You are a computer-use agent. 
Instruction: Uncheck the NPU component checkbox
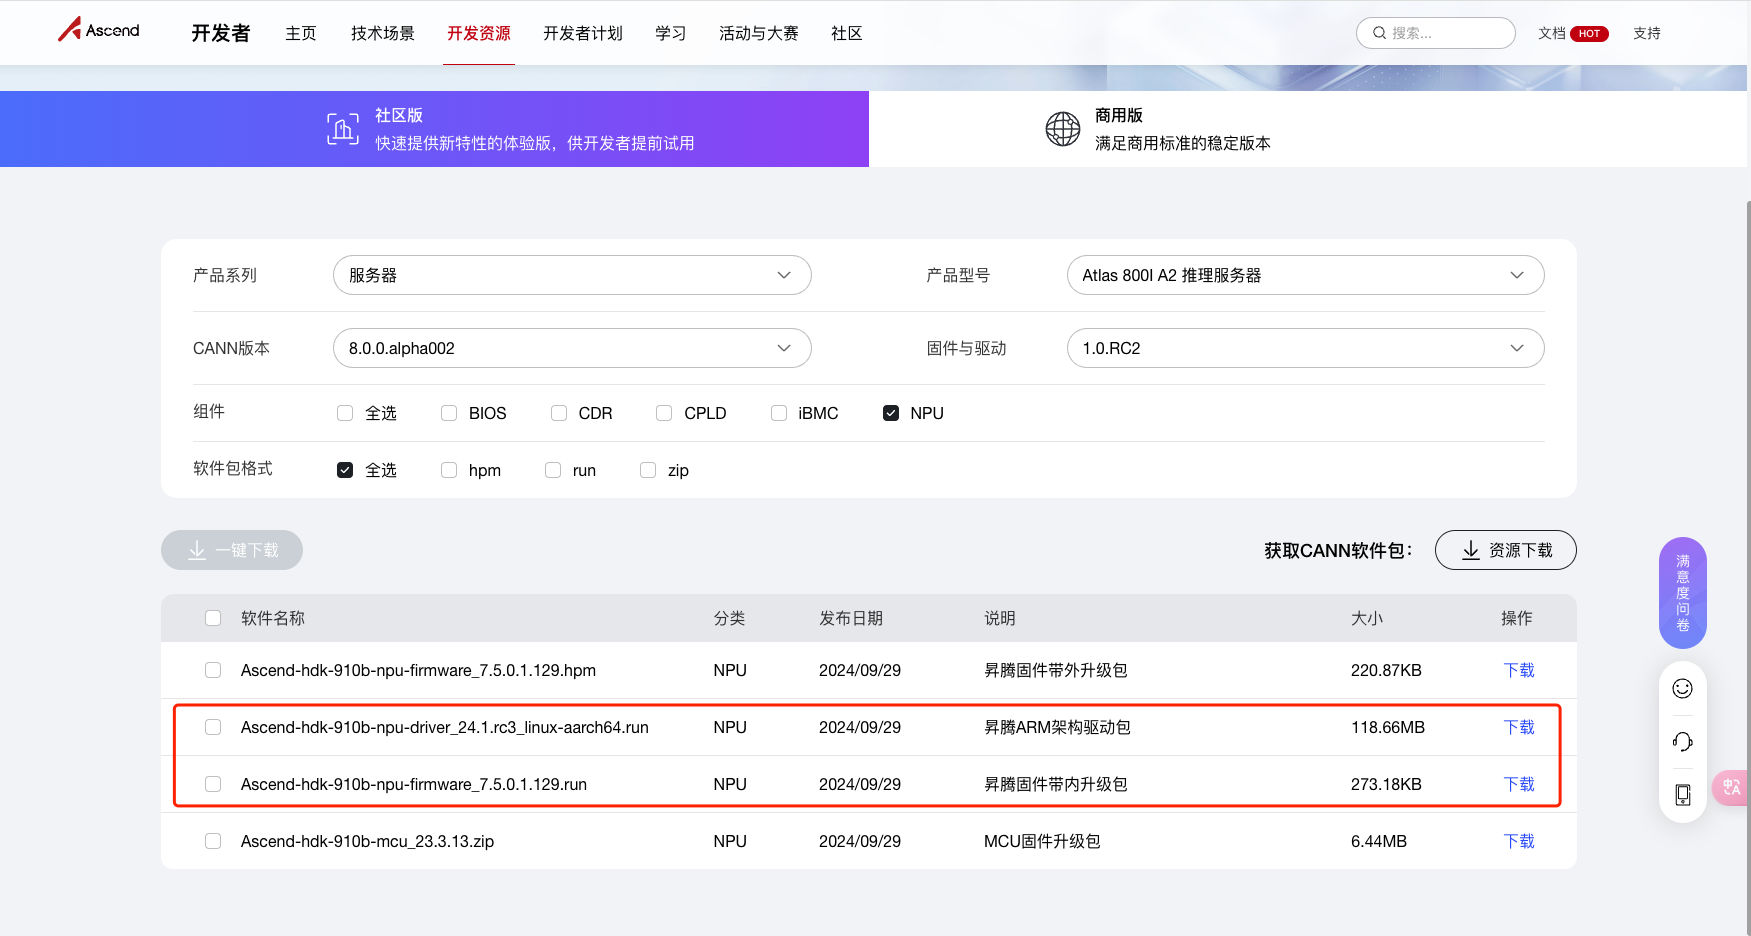[x=891, y=413]
